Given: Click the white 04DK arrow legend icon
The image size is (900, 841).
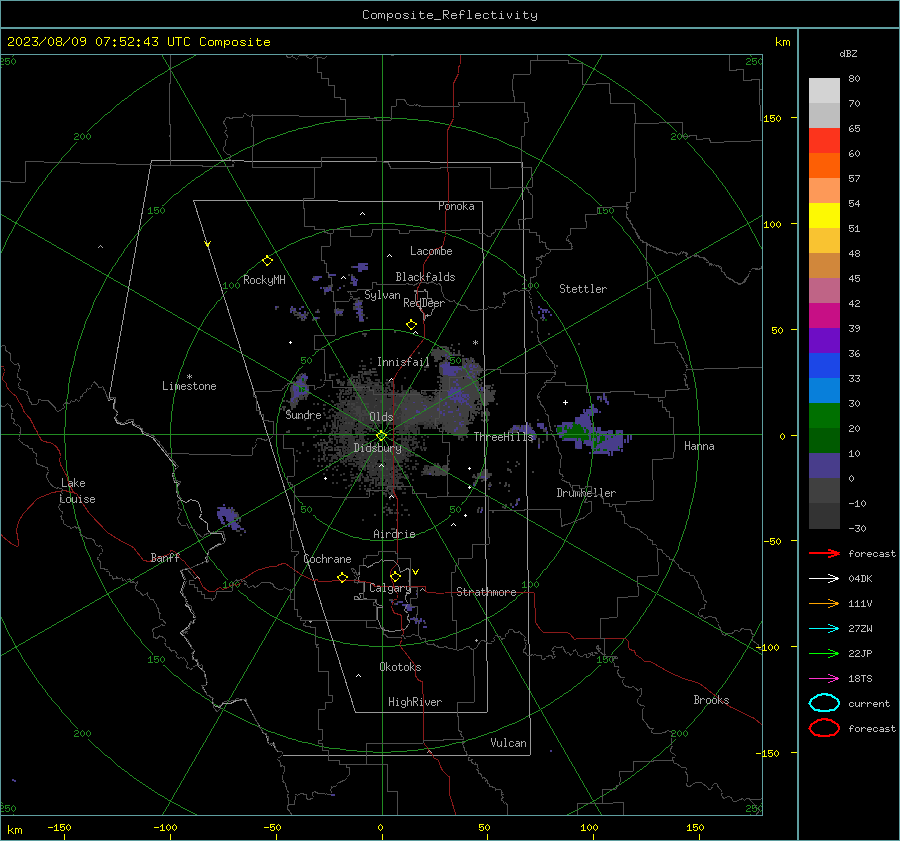Looking at the screenshot, I should (824, 578).
